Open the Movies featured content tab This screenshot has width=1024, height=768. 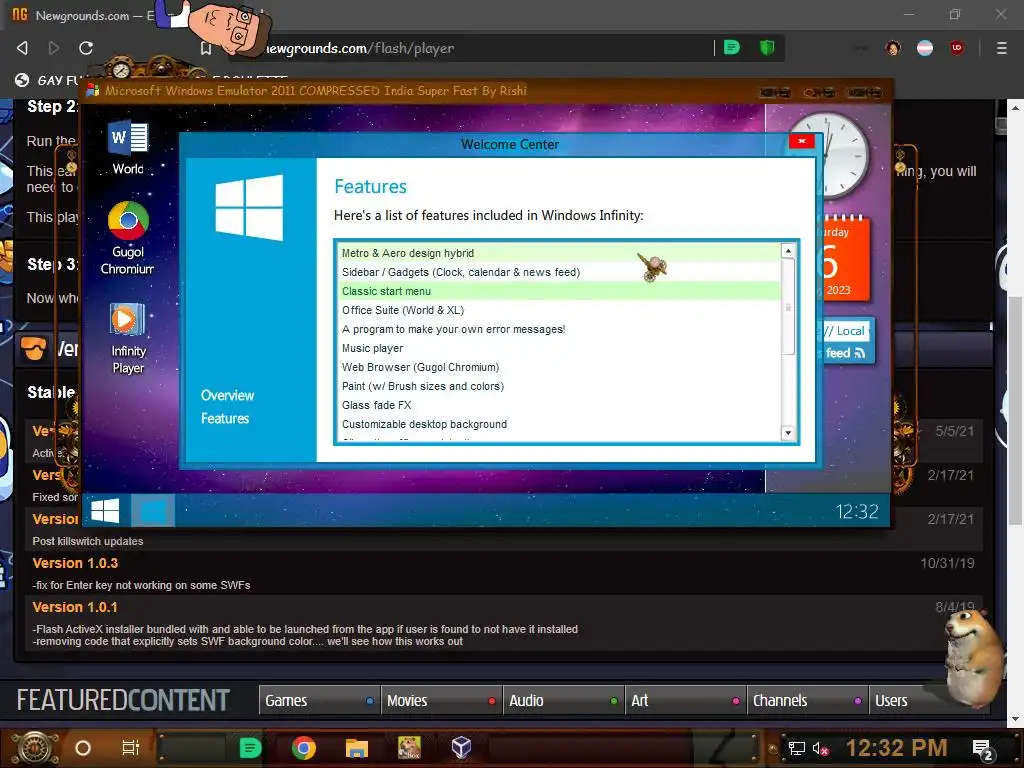point(441,700)
